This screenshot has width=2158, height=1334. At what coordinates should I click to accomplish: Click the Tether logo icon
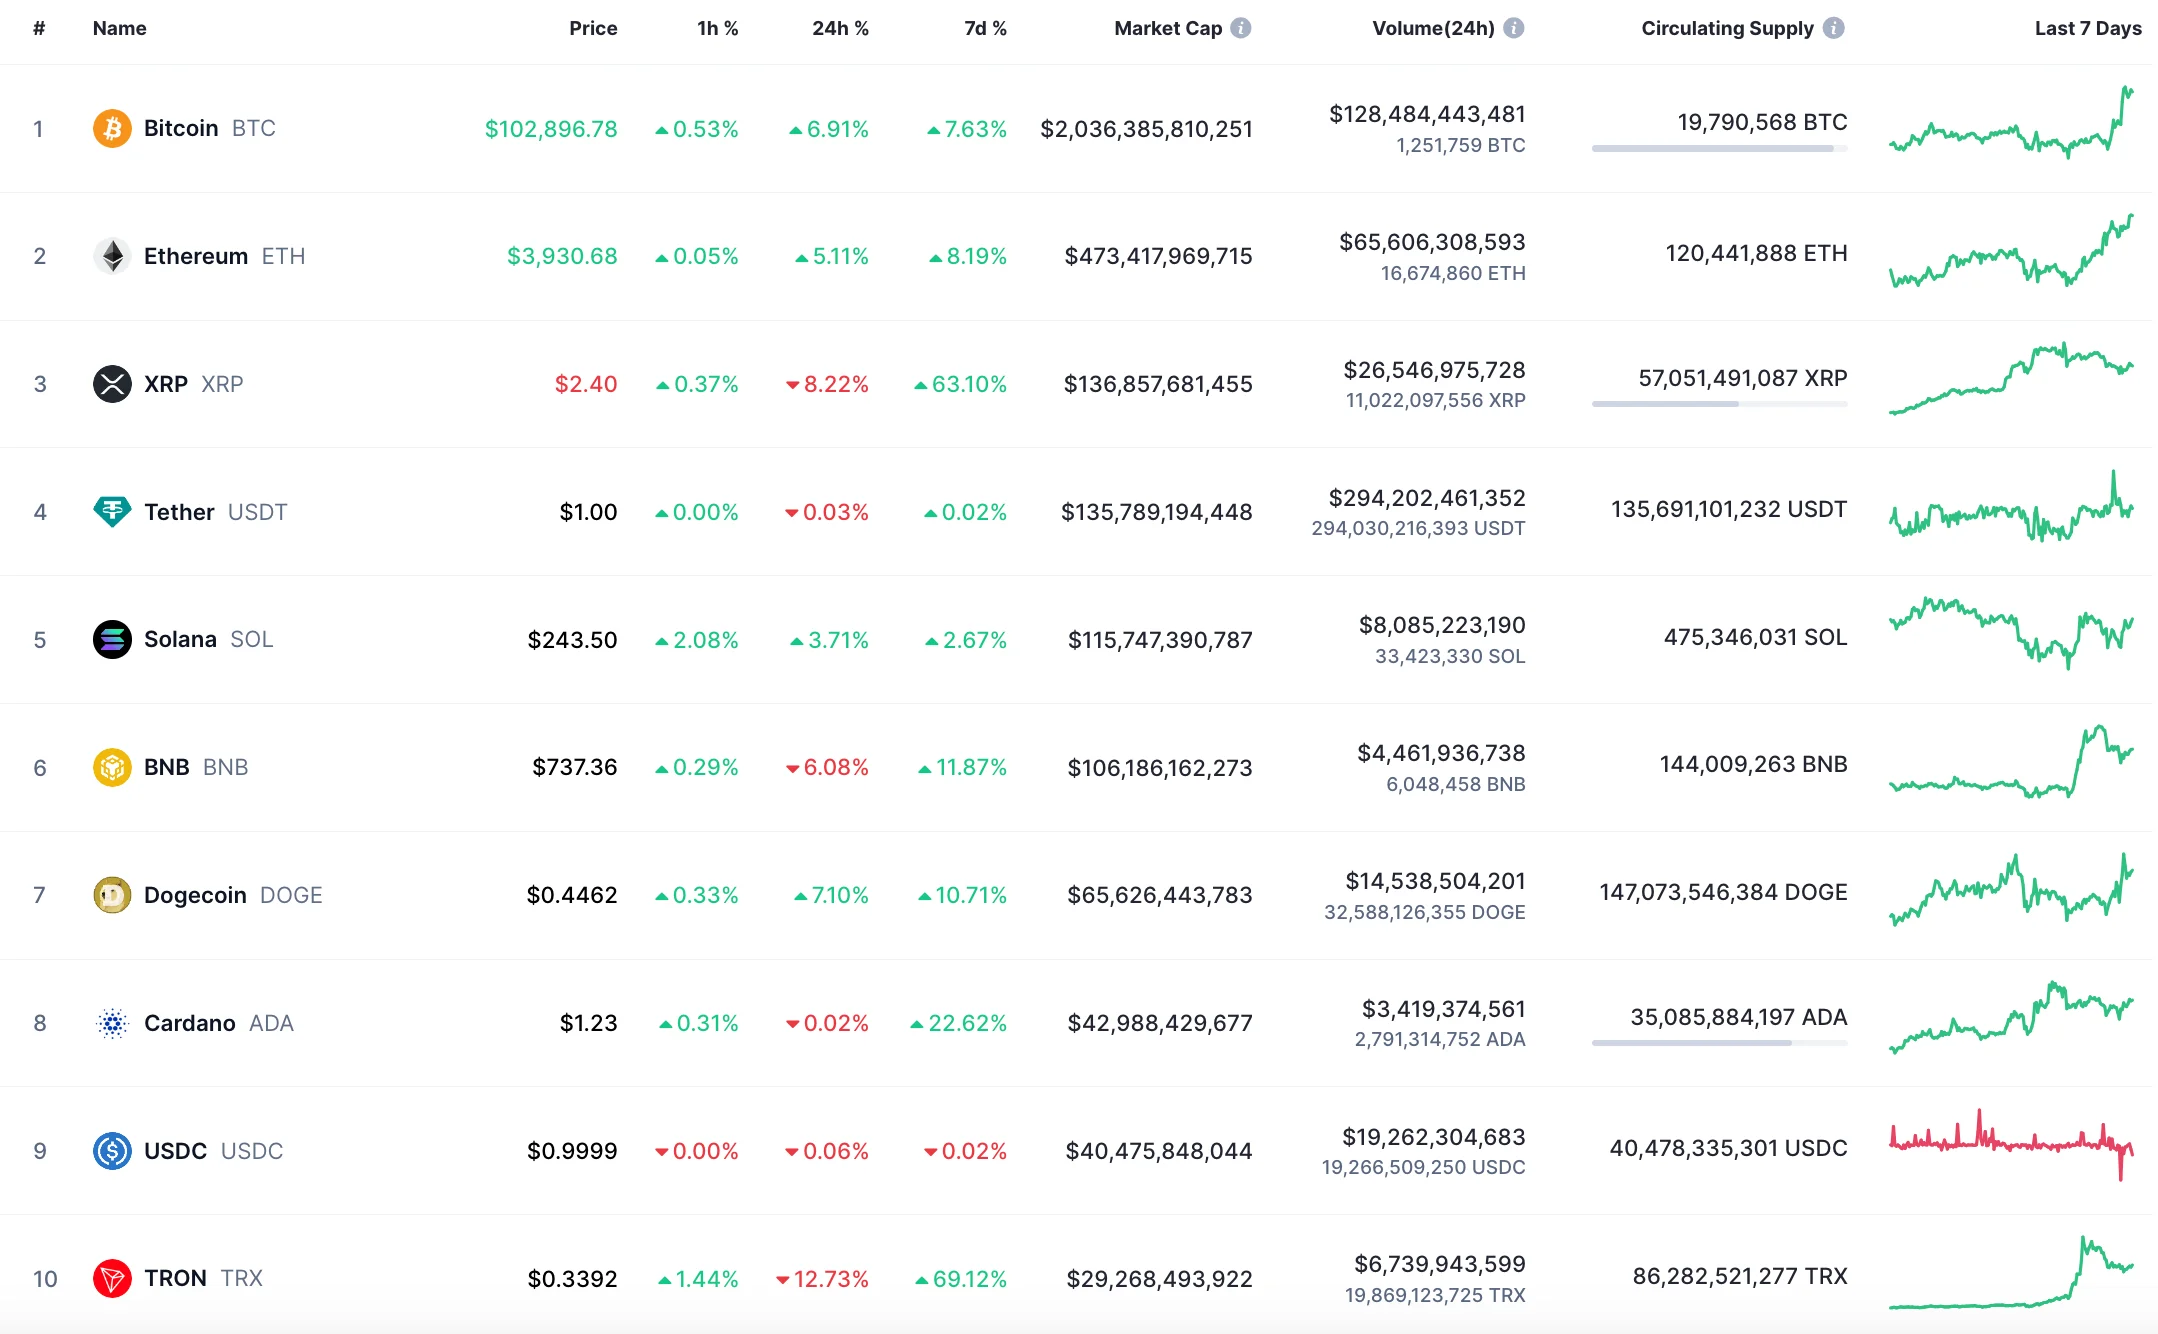tap(112, 512)
